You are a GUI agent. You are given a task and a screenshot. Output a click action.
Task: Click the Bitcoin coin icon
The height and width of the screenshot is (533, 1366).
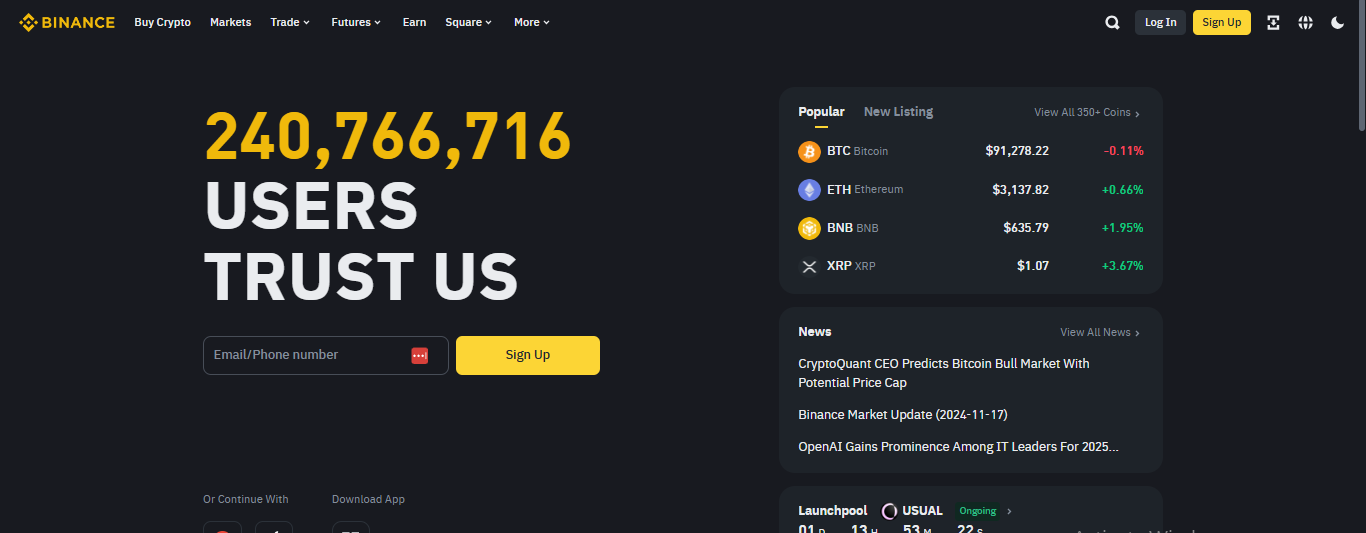(809, 151)
